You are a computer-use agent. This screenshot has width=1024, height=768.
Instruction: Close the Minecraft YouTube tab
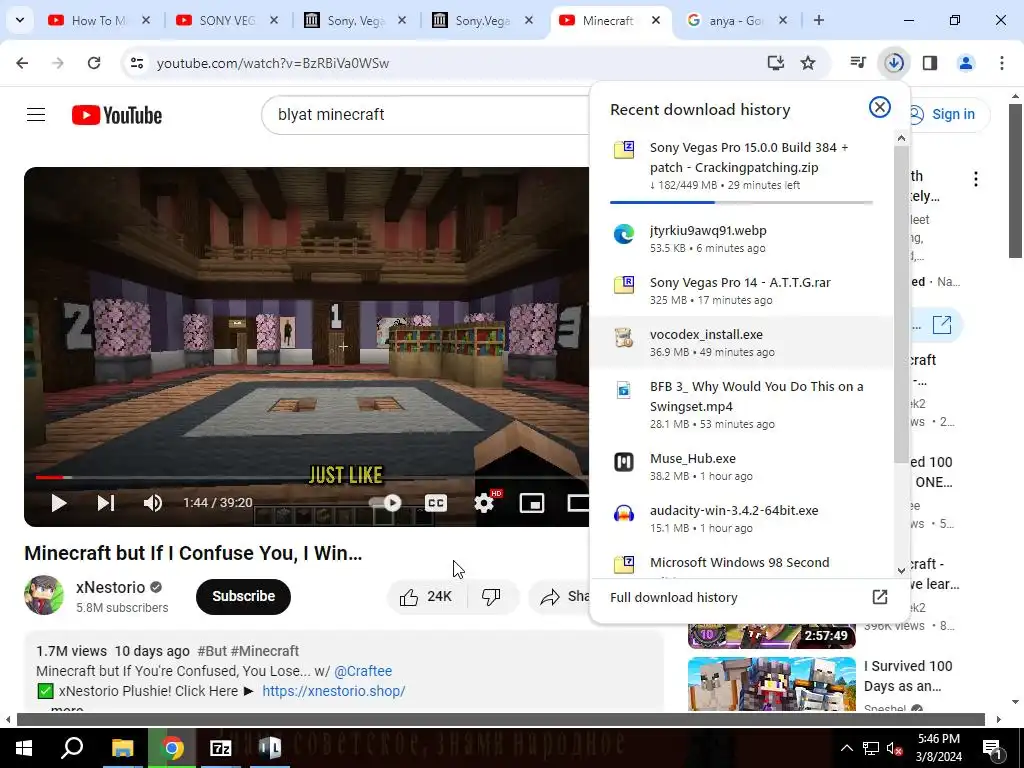pyautogui.click(x=656, y=20)
